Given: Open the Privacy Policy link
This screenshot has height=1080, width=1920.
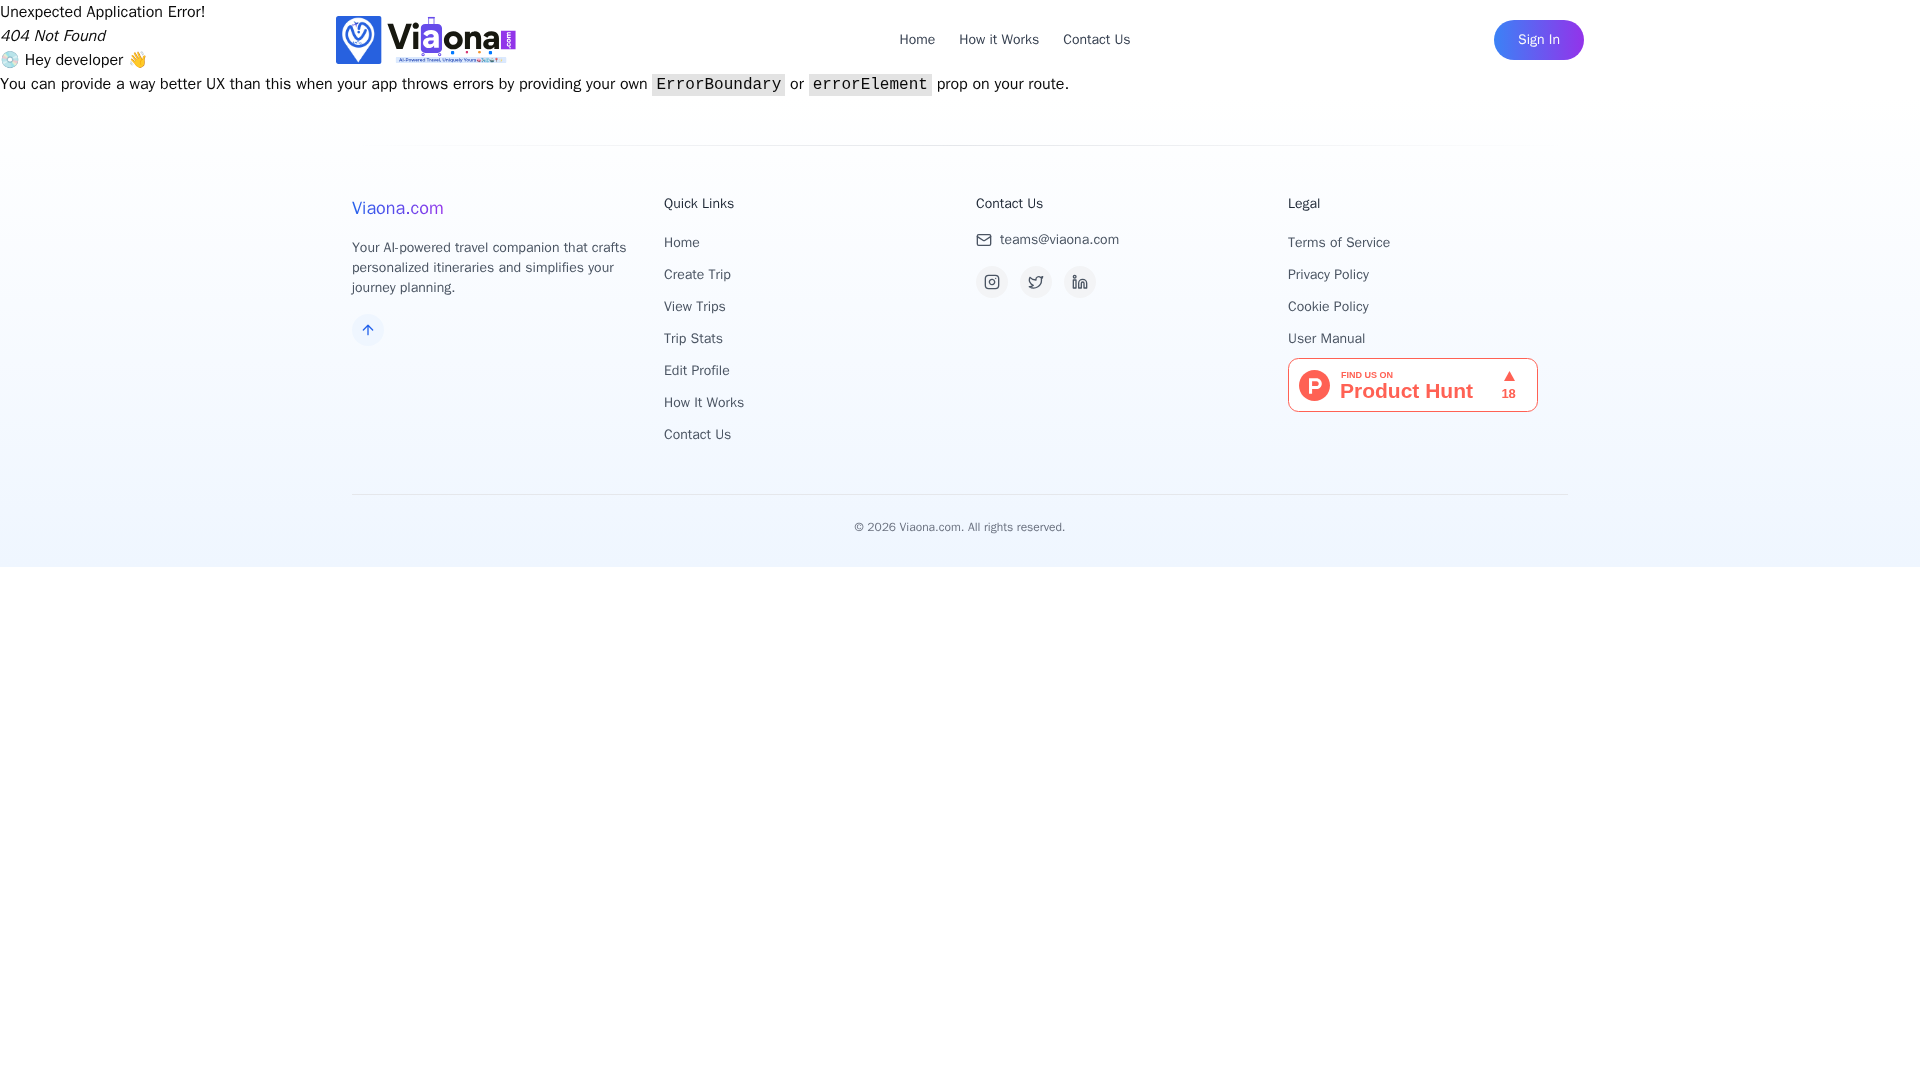Looking at the screenshot, I should point(1328,275).
